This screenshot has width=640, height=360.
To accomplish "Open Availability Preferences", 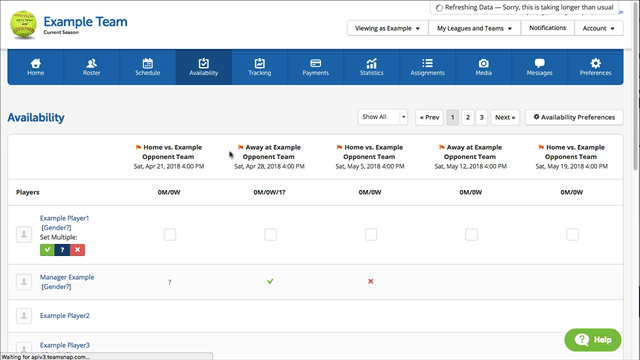I will click(x=574, y=117).
